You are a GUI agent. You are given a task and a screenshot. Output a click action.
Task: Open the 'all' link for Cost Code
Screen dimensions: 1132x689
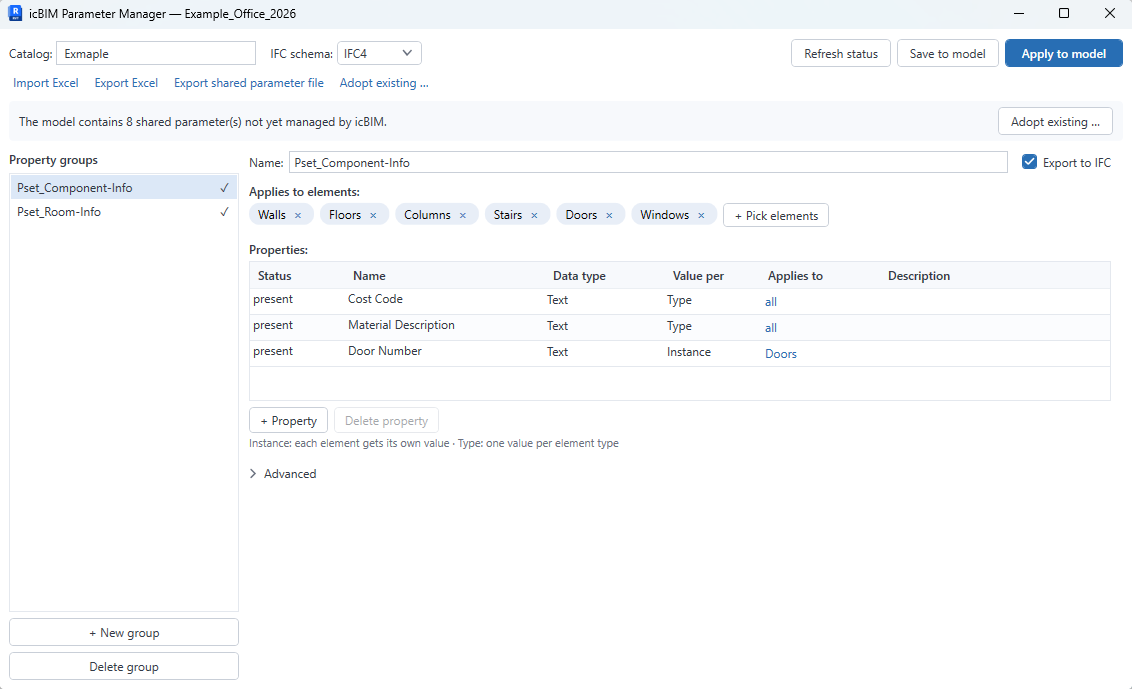click(771, 302)
